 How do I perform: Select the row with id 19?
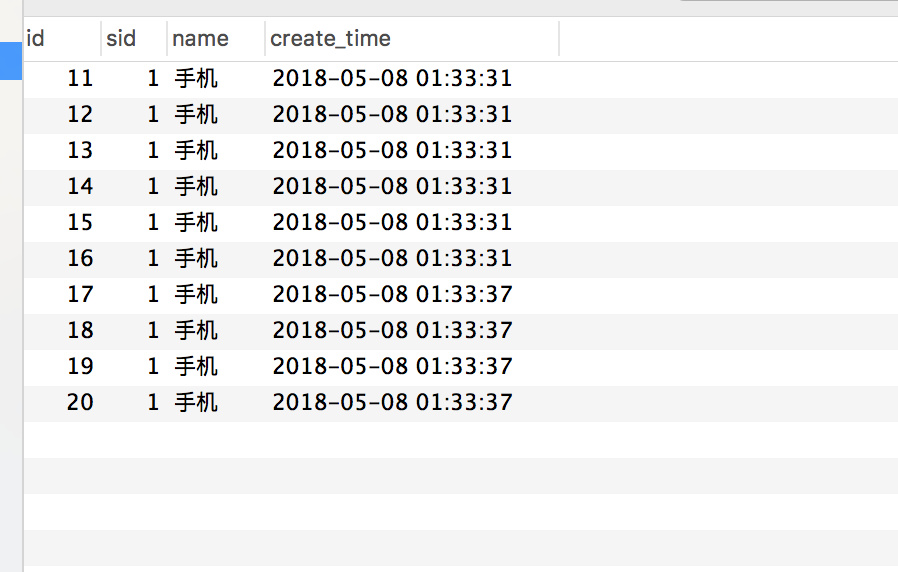[461, 368]
